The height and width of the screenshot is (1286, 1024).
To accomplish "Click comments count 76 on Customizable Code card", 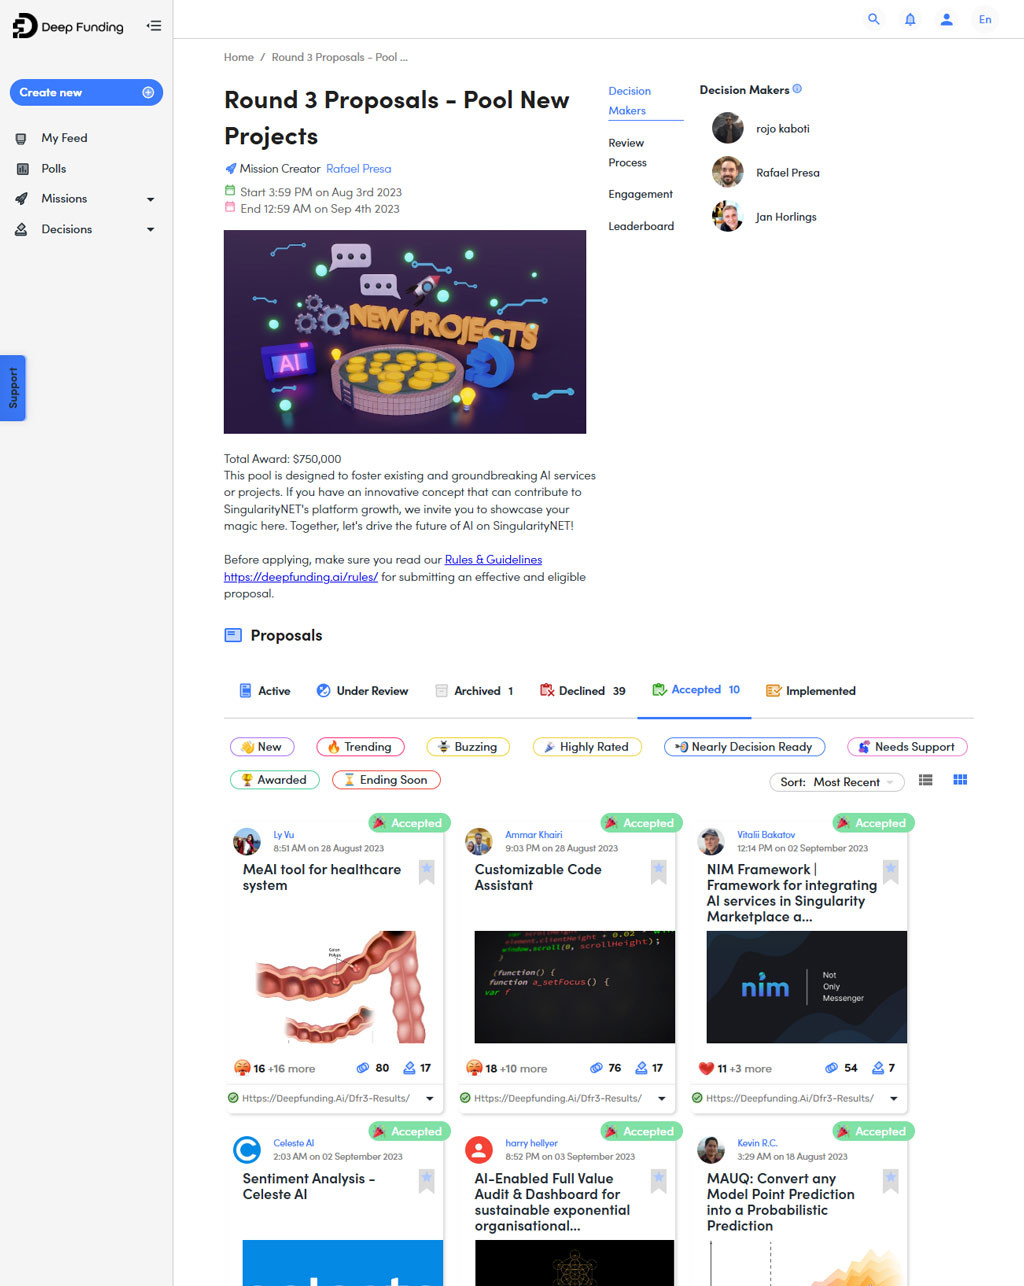I will (x=605, y=1068).
